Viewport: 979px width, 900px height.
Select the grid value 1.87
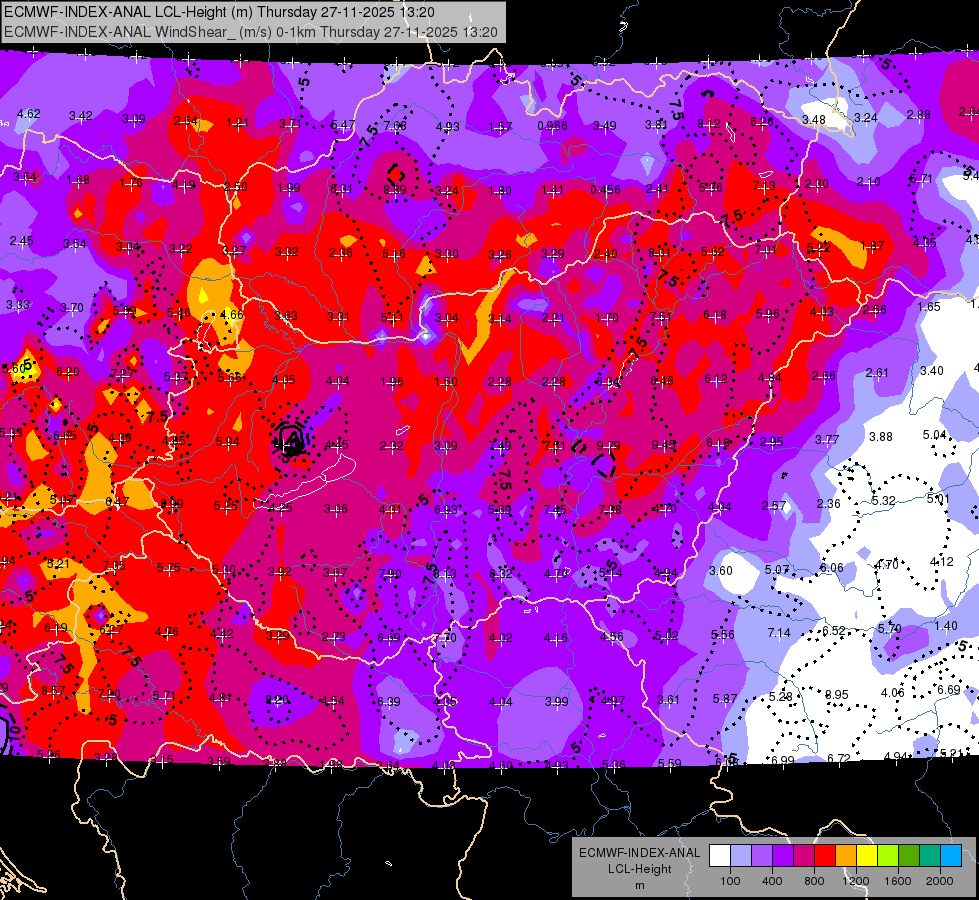pos(872,246)
